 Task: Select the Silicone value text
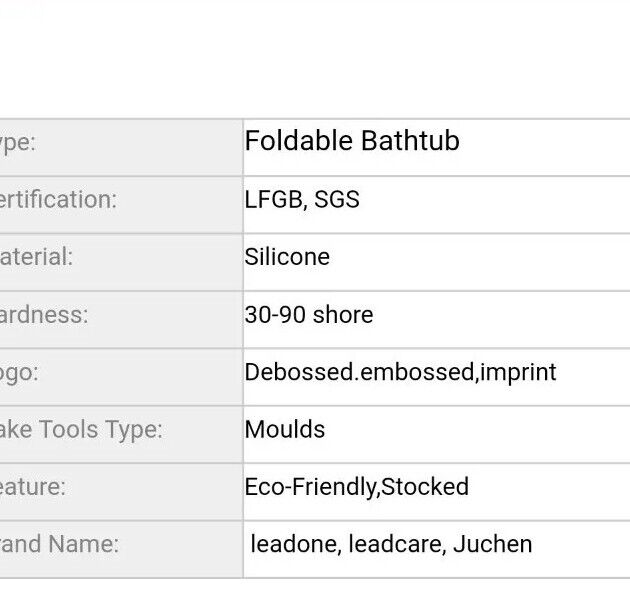pos(287,257)
